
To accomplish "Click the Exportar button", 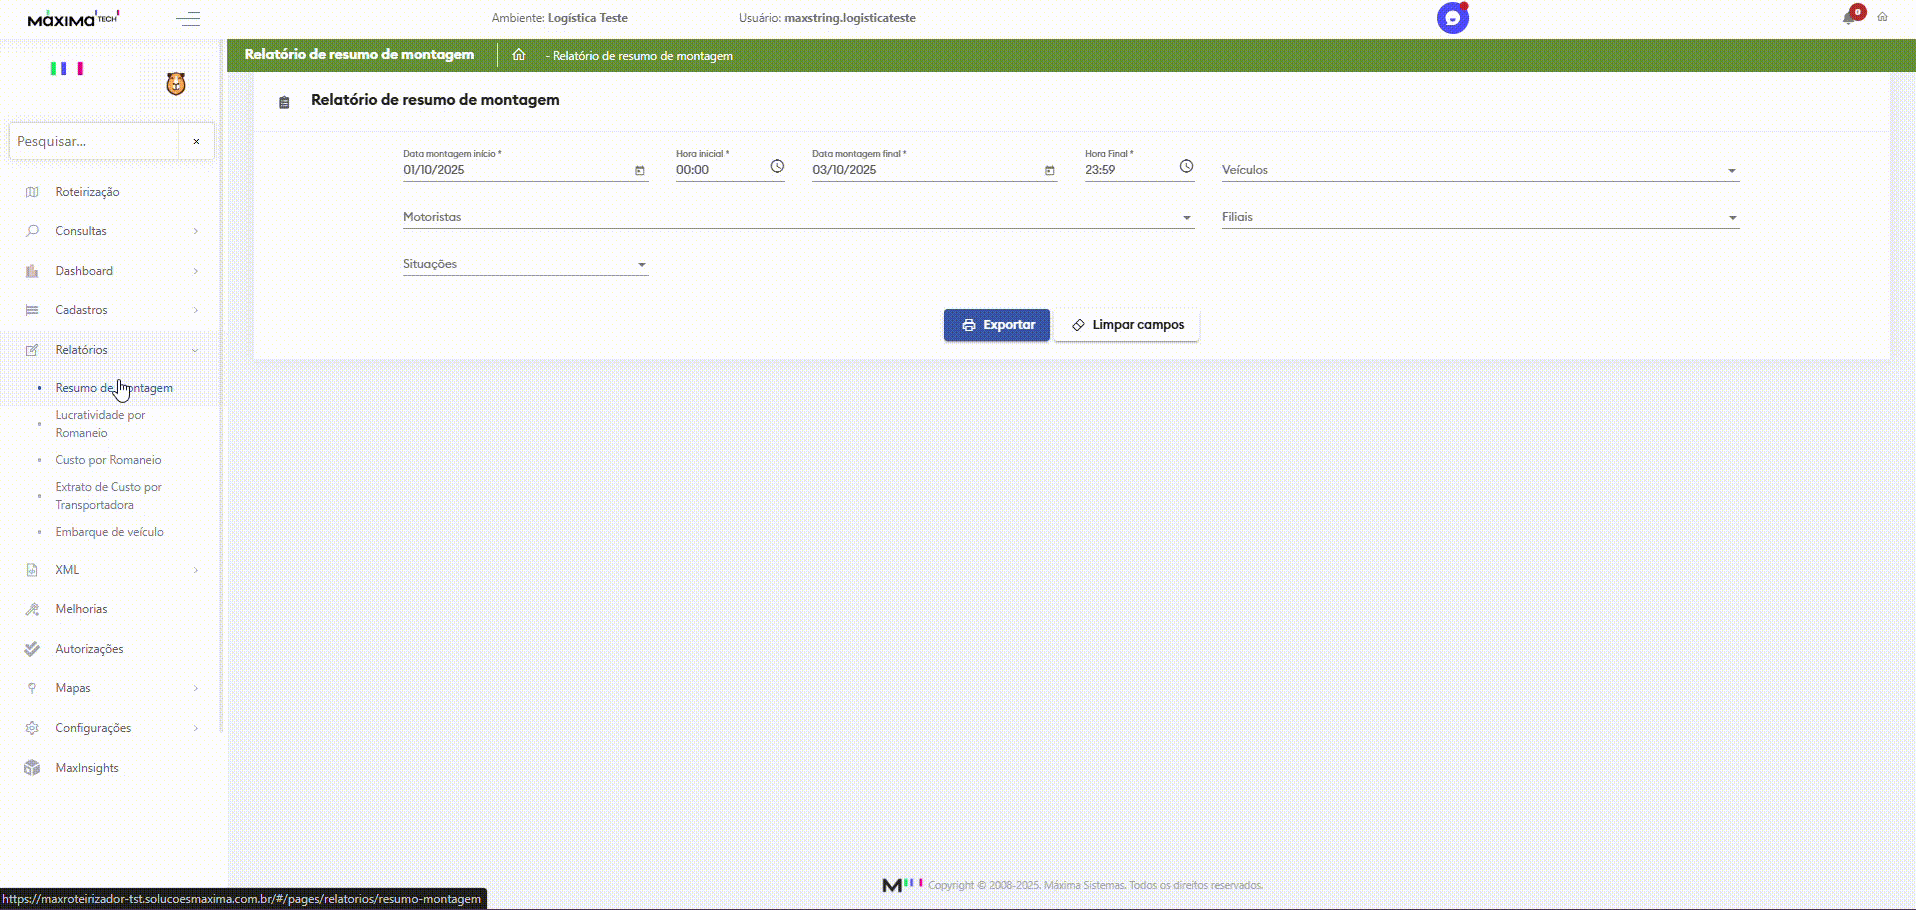I will click(x=997, y=325).
